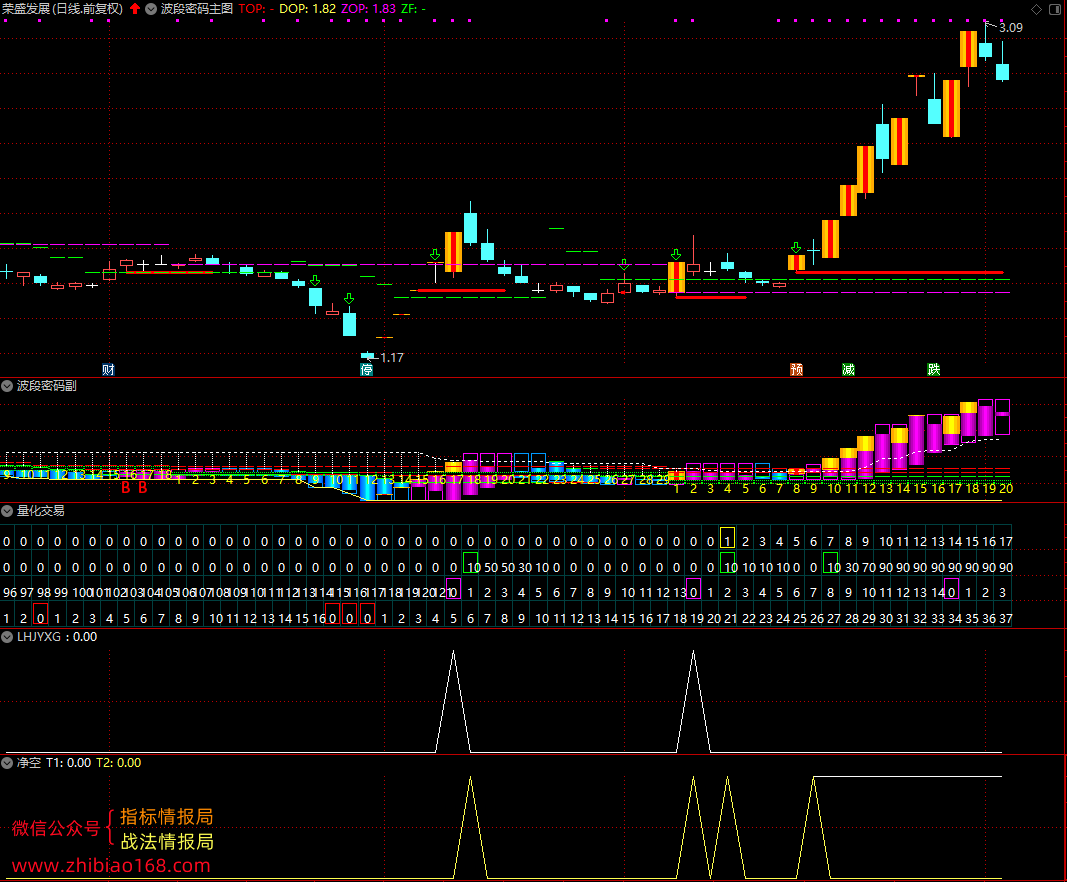This screenshot has height=882, width=1067.
Task: Click the DOP: 1.82 value
Action: [x=308, y=9]
